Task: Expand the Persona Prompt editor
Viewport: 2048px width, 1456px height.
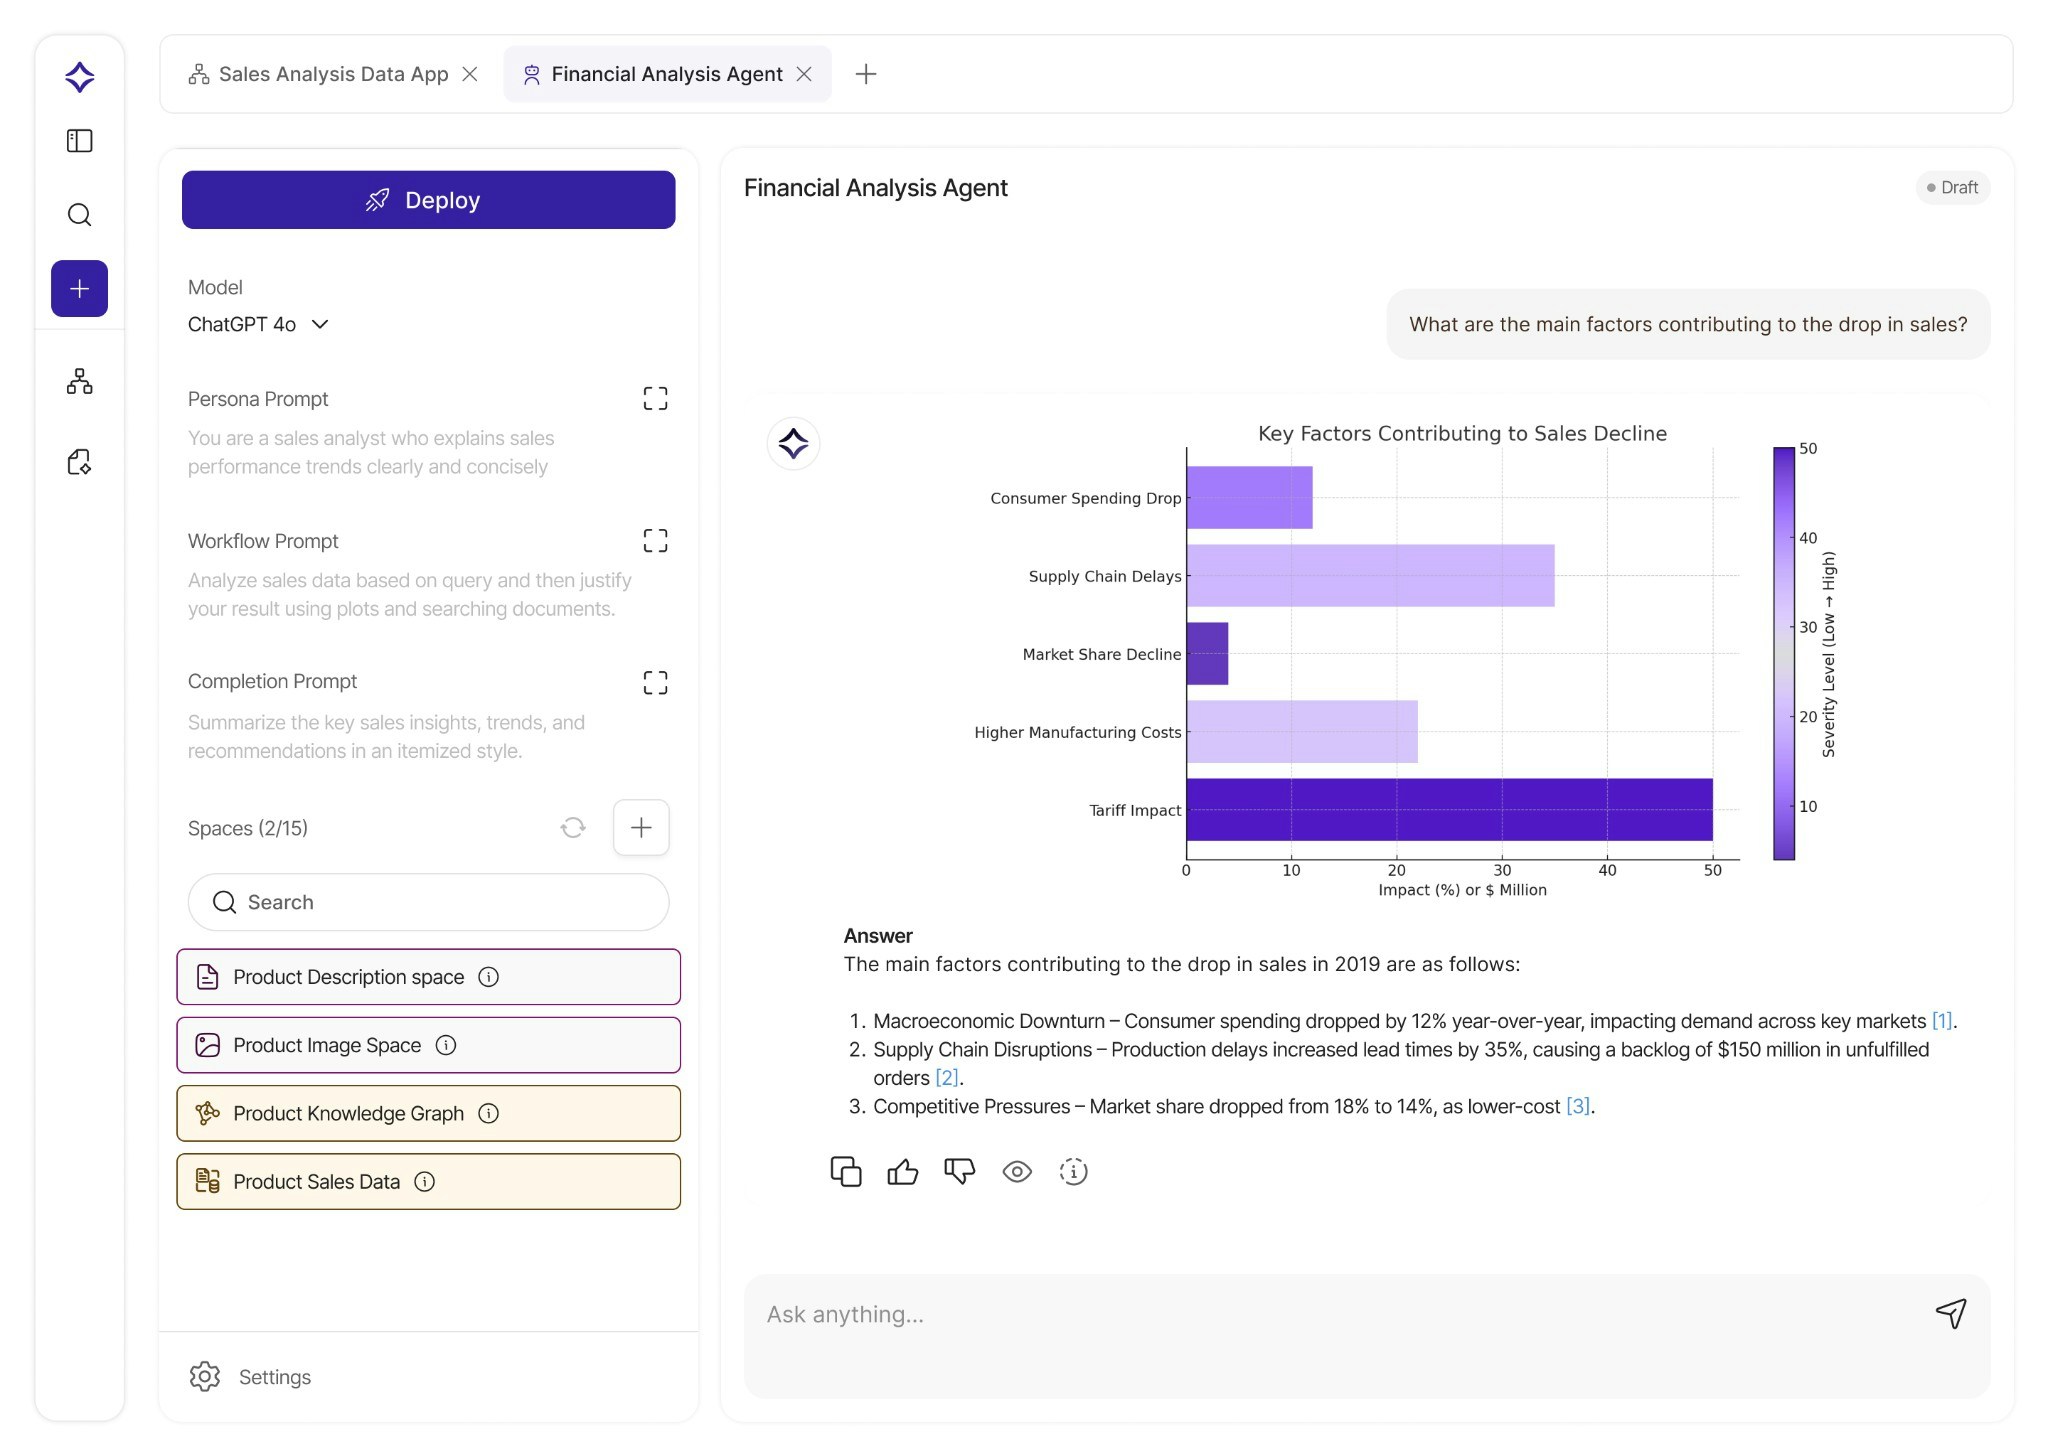Action: [x=655, y=399]
